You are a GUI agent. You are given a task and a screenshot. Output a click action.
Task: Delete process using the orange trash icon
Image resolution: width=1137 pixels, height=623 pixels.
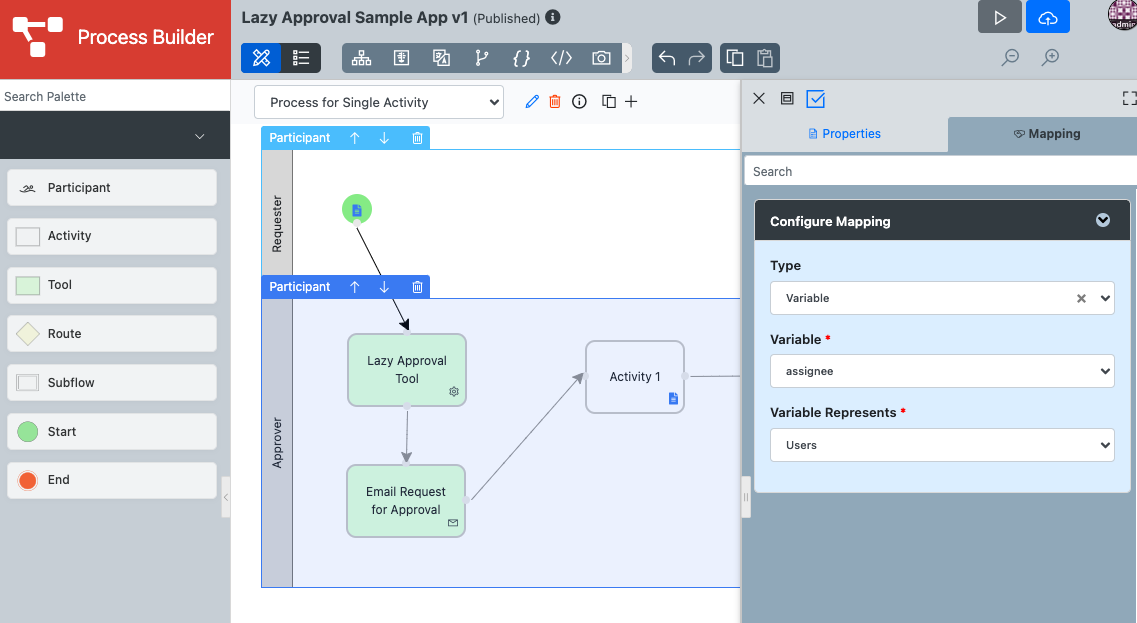555,102
